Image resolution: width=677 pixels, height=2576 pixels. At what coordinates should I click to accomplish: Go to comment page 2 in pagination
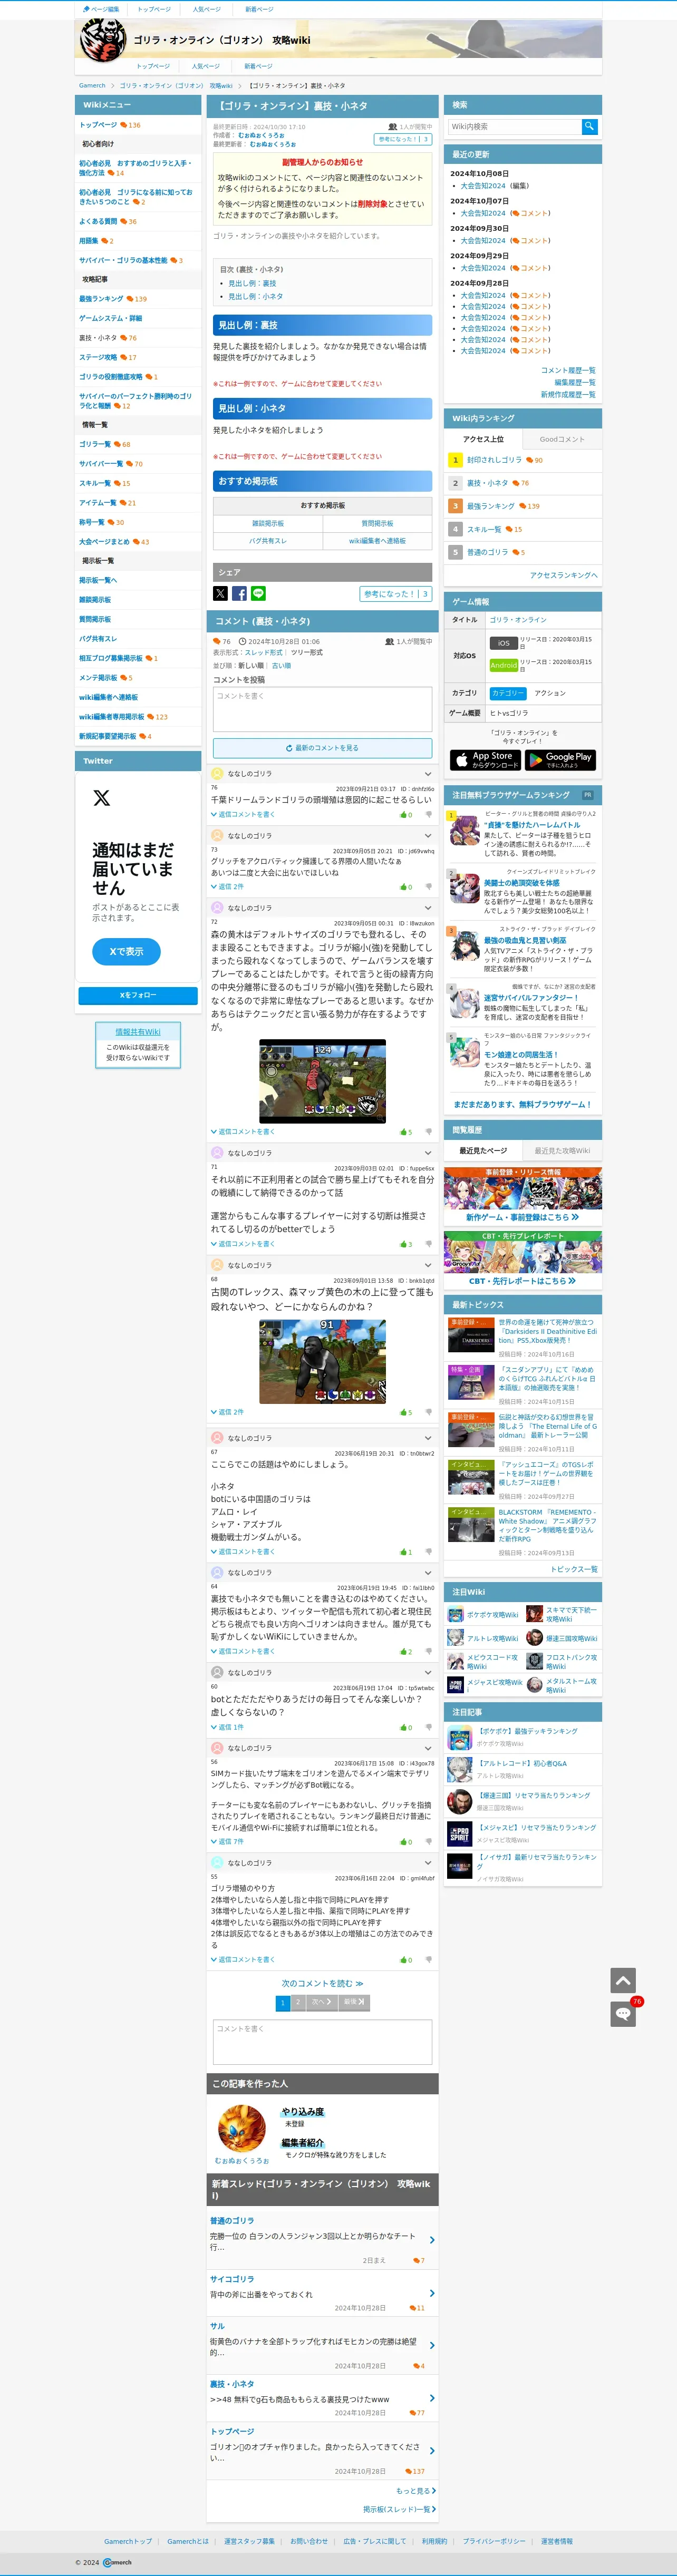(298, 2002)
